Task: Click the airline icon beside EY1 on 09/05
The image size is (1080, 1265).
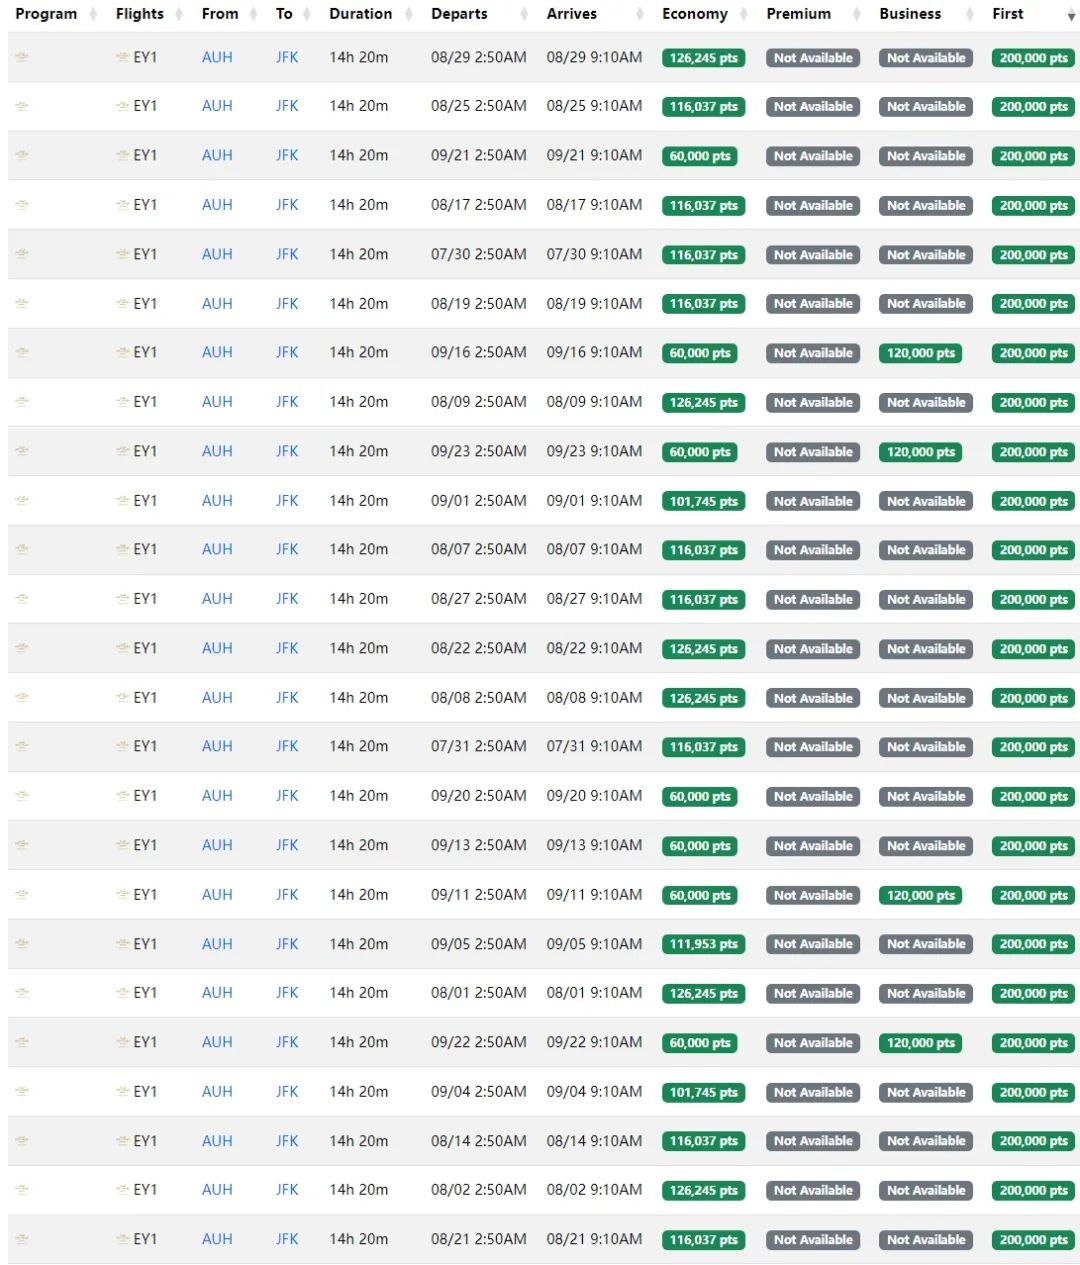Action: [x=122, y=944]
